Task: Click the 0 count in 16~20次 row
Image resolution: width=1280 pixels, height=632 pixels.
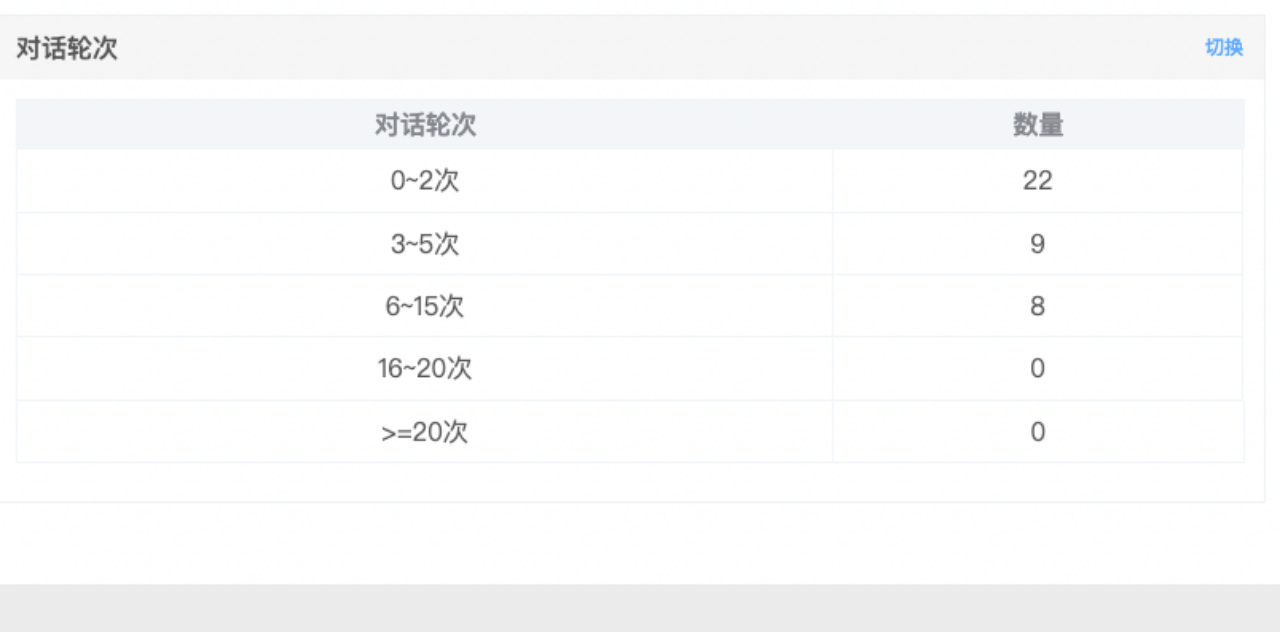Action: [1038, 369]
